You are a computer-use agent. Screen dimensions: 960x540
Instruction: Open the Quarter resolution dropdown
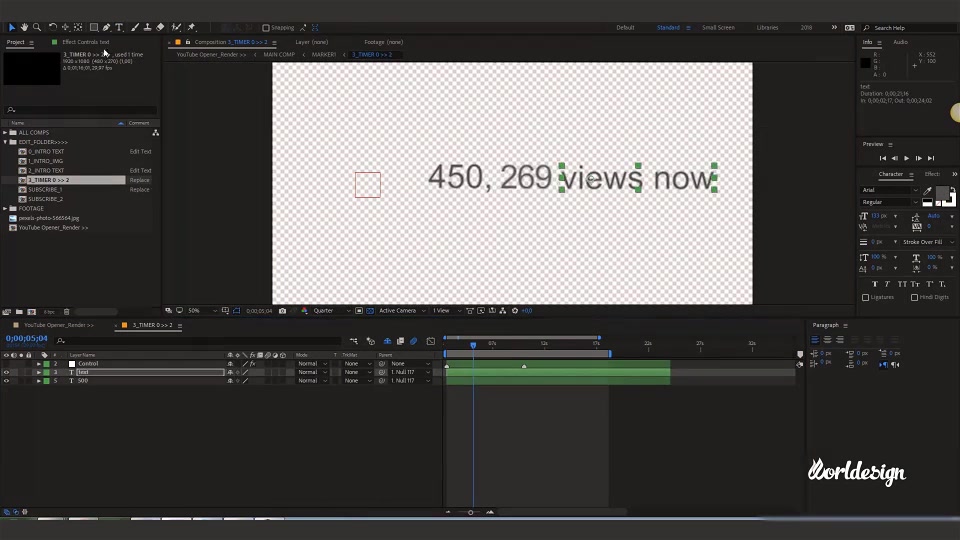(x=331, y=311)
